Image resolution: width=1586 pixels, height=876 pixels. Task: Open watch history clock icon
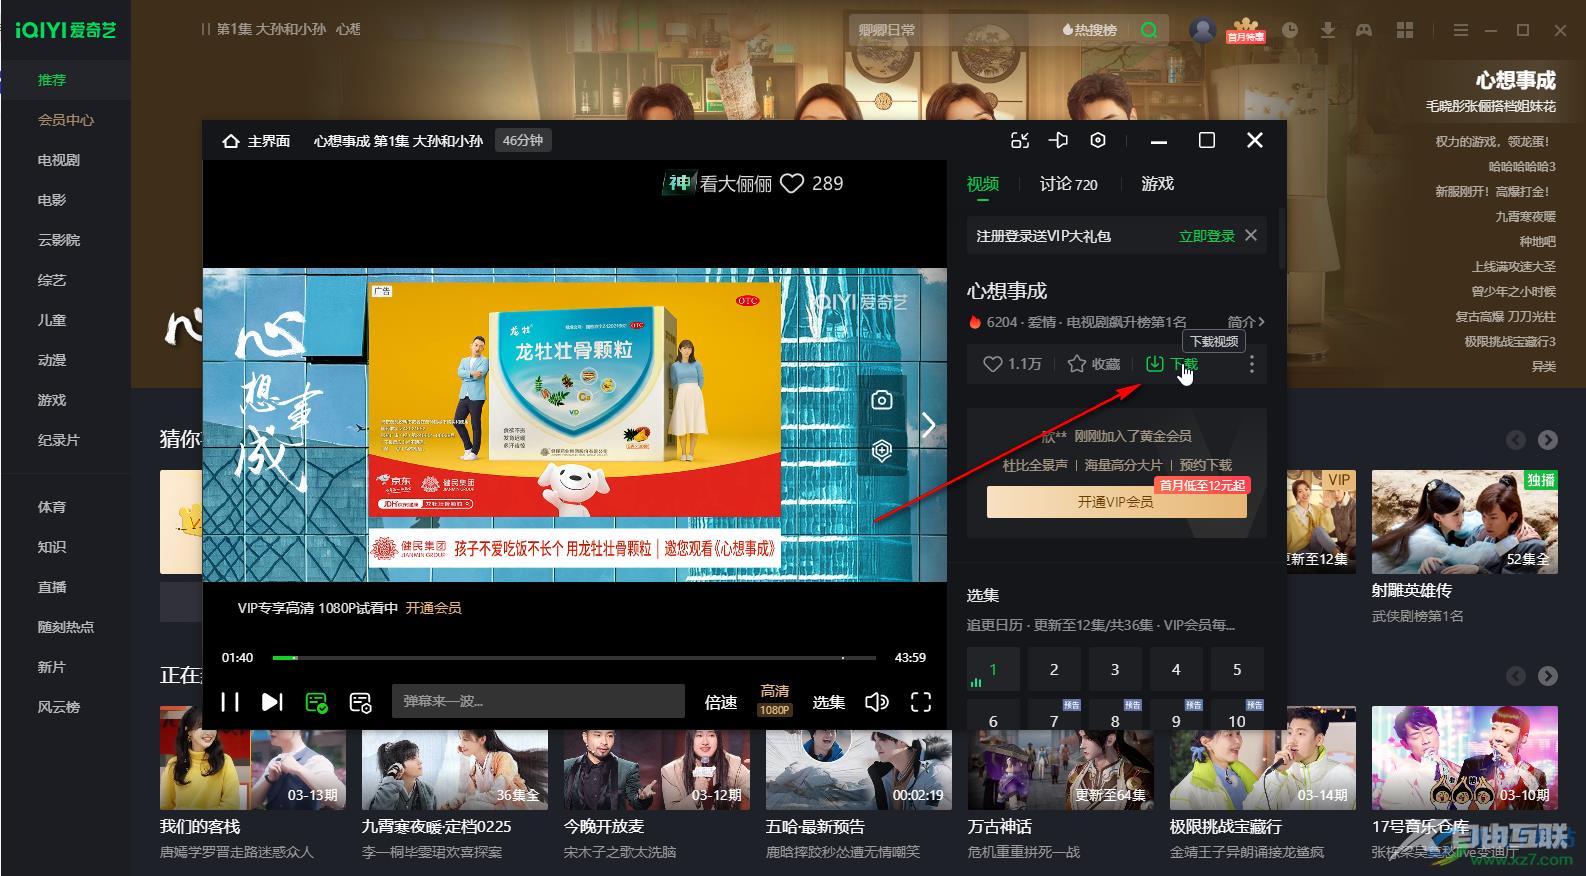coord(1290,30)
